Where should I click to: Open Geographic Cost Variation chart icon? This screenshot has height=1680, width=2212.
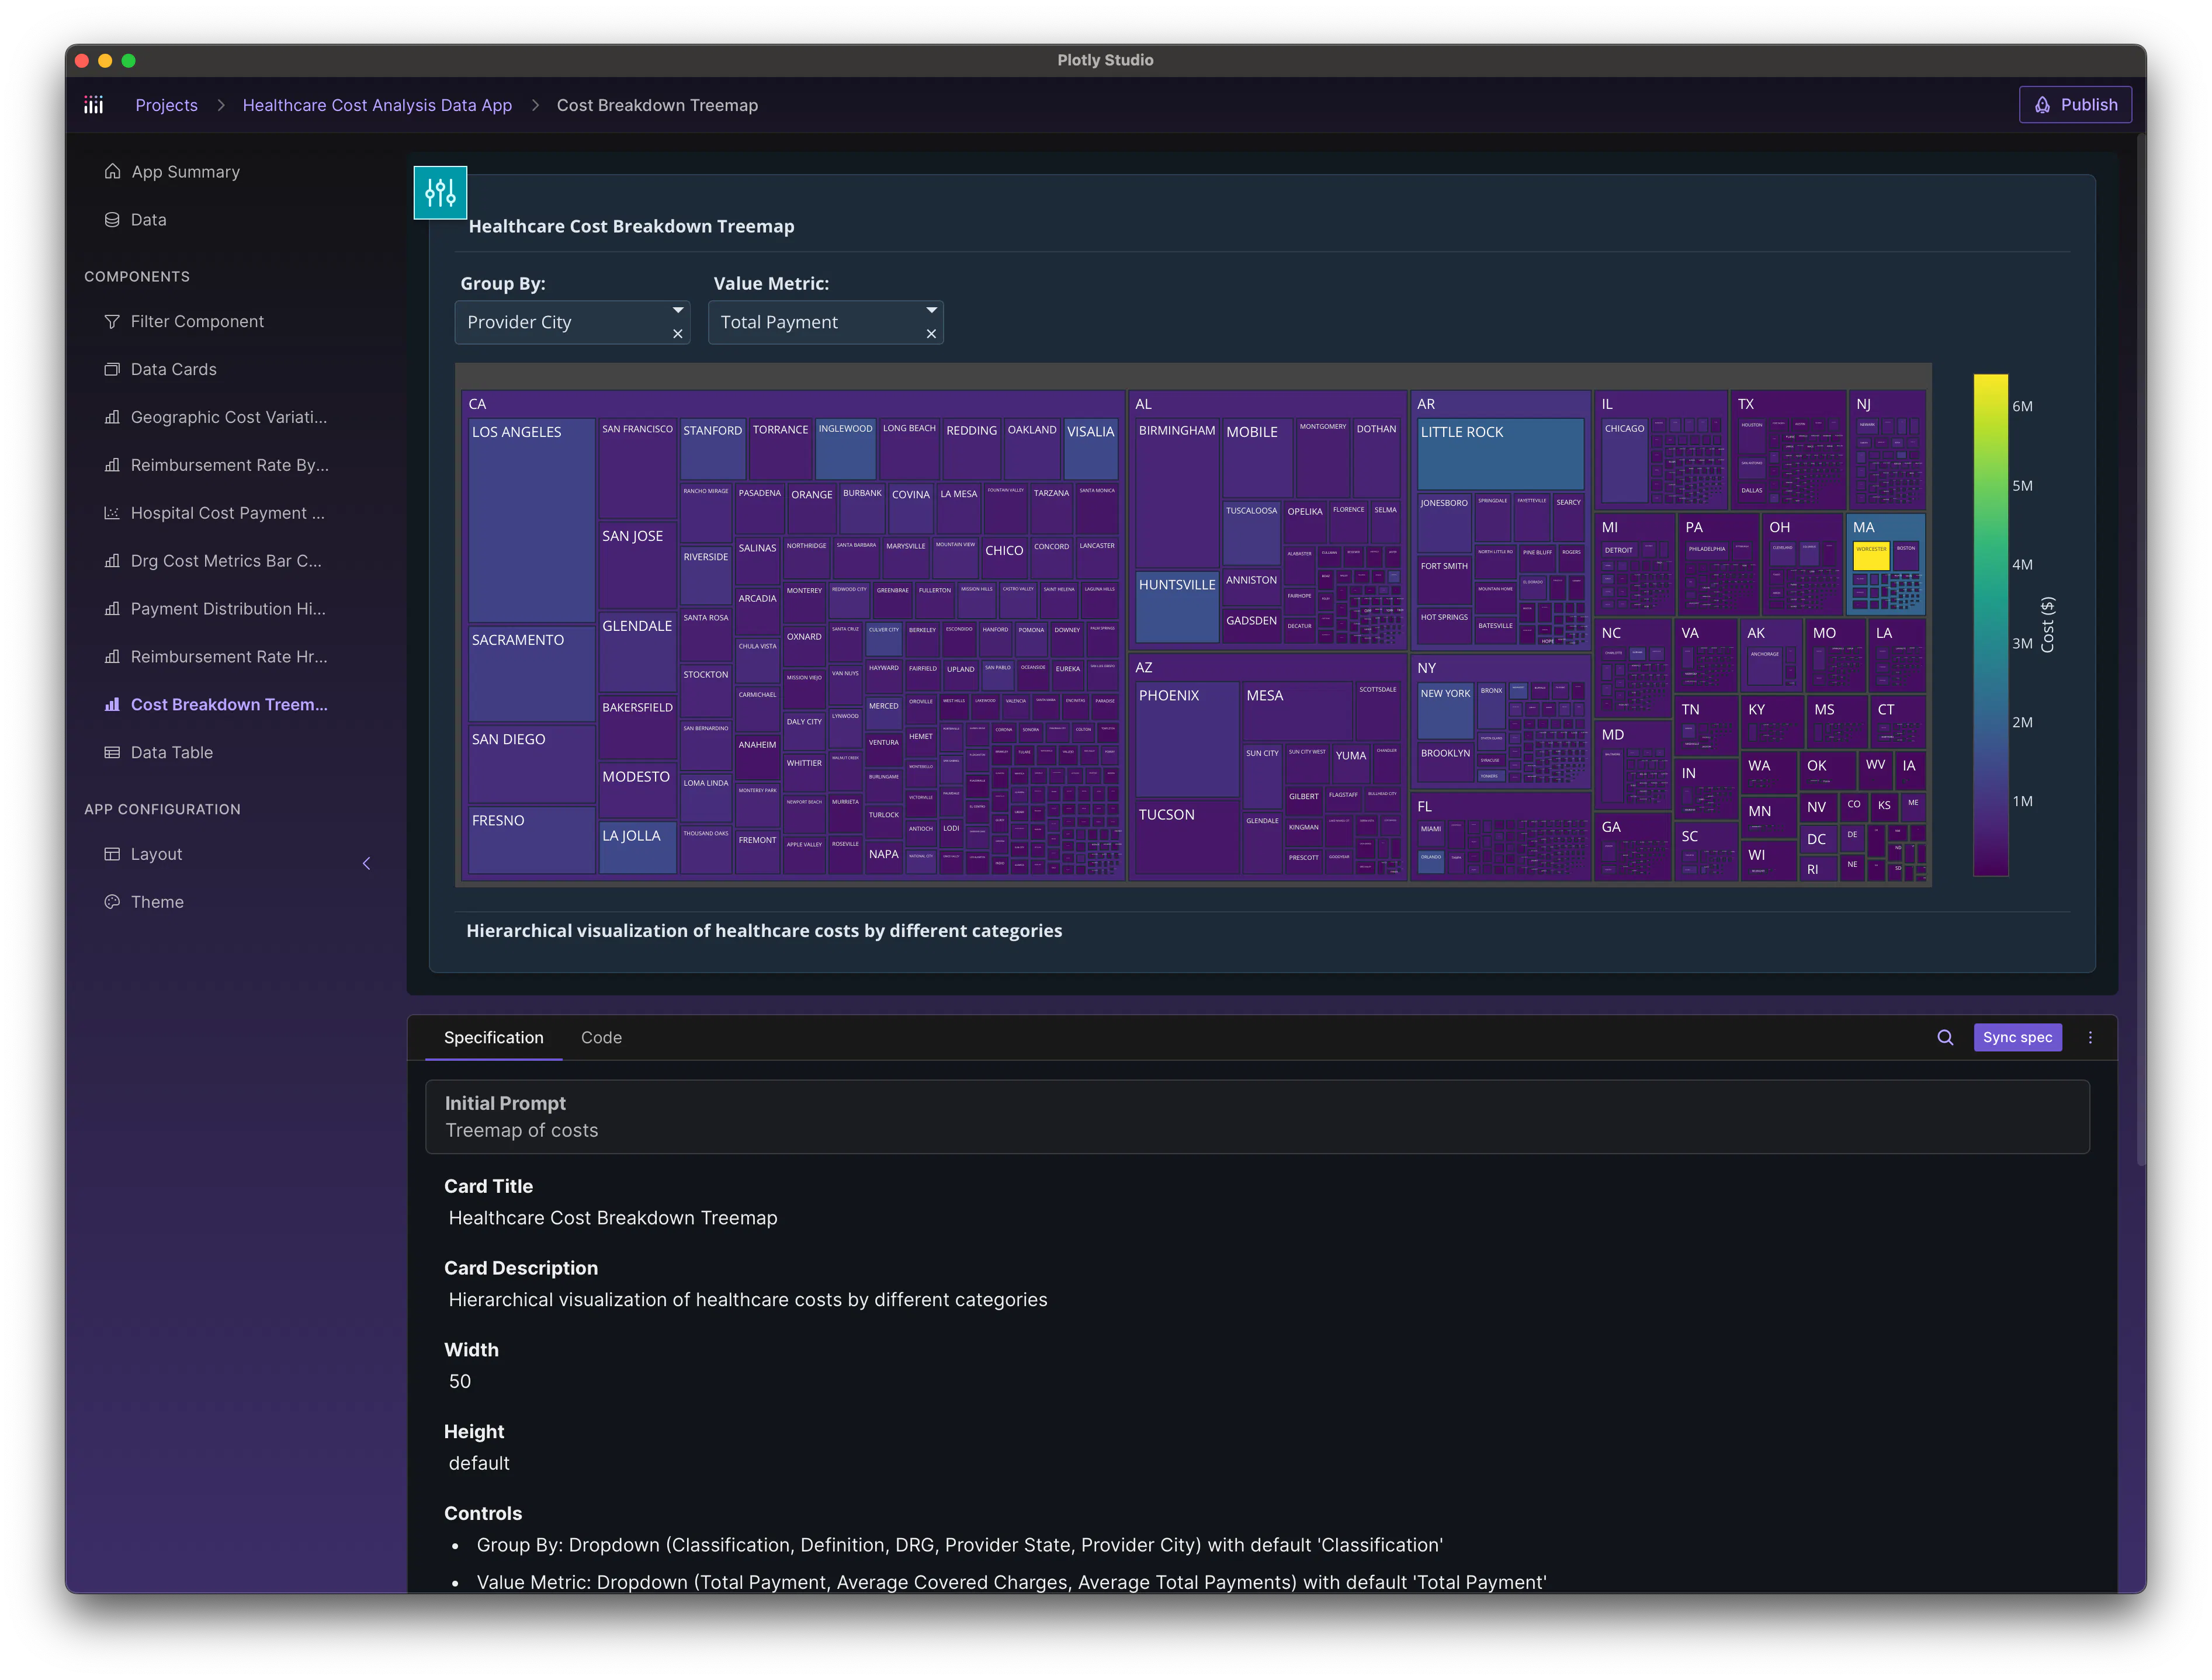click(112, 417)
